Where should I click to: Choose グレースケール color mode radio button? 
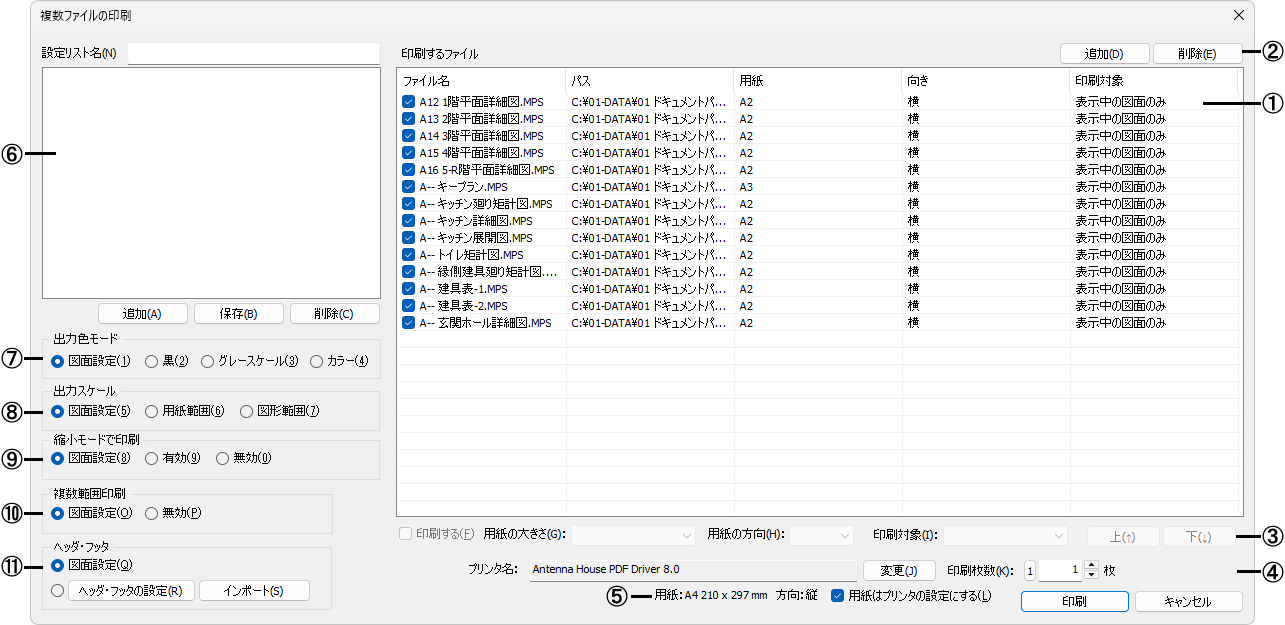(208, 361)
